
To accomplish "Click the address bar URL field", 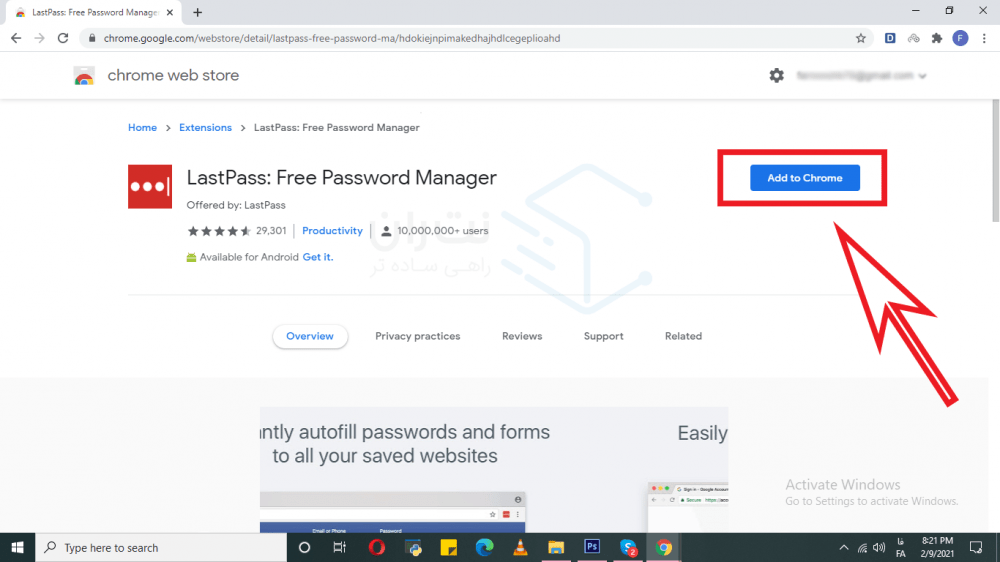I will [450, 38].
